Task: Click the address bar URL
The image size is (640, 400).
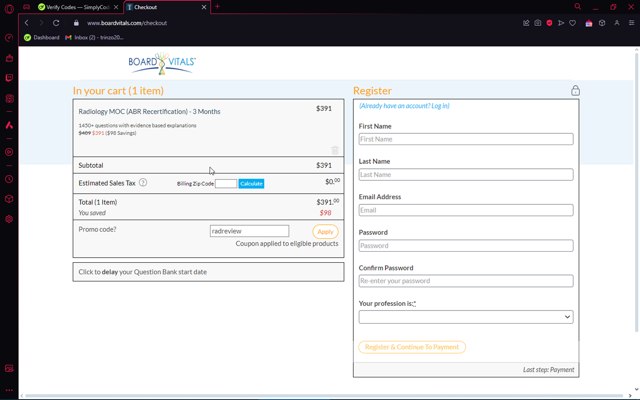Action: coord(127,23)
